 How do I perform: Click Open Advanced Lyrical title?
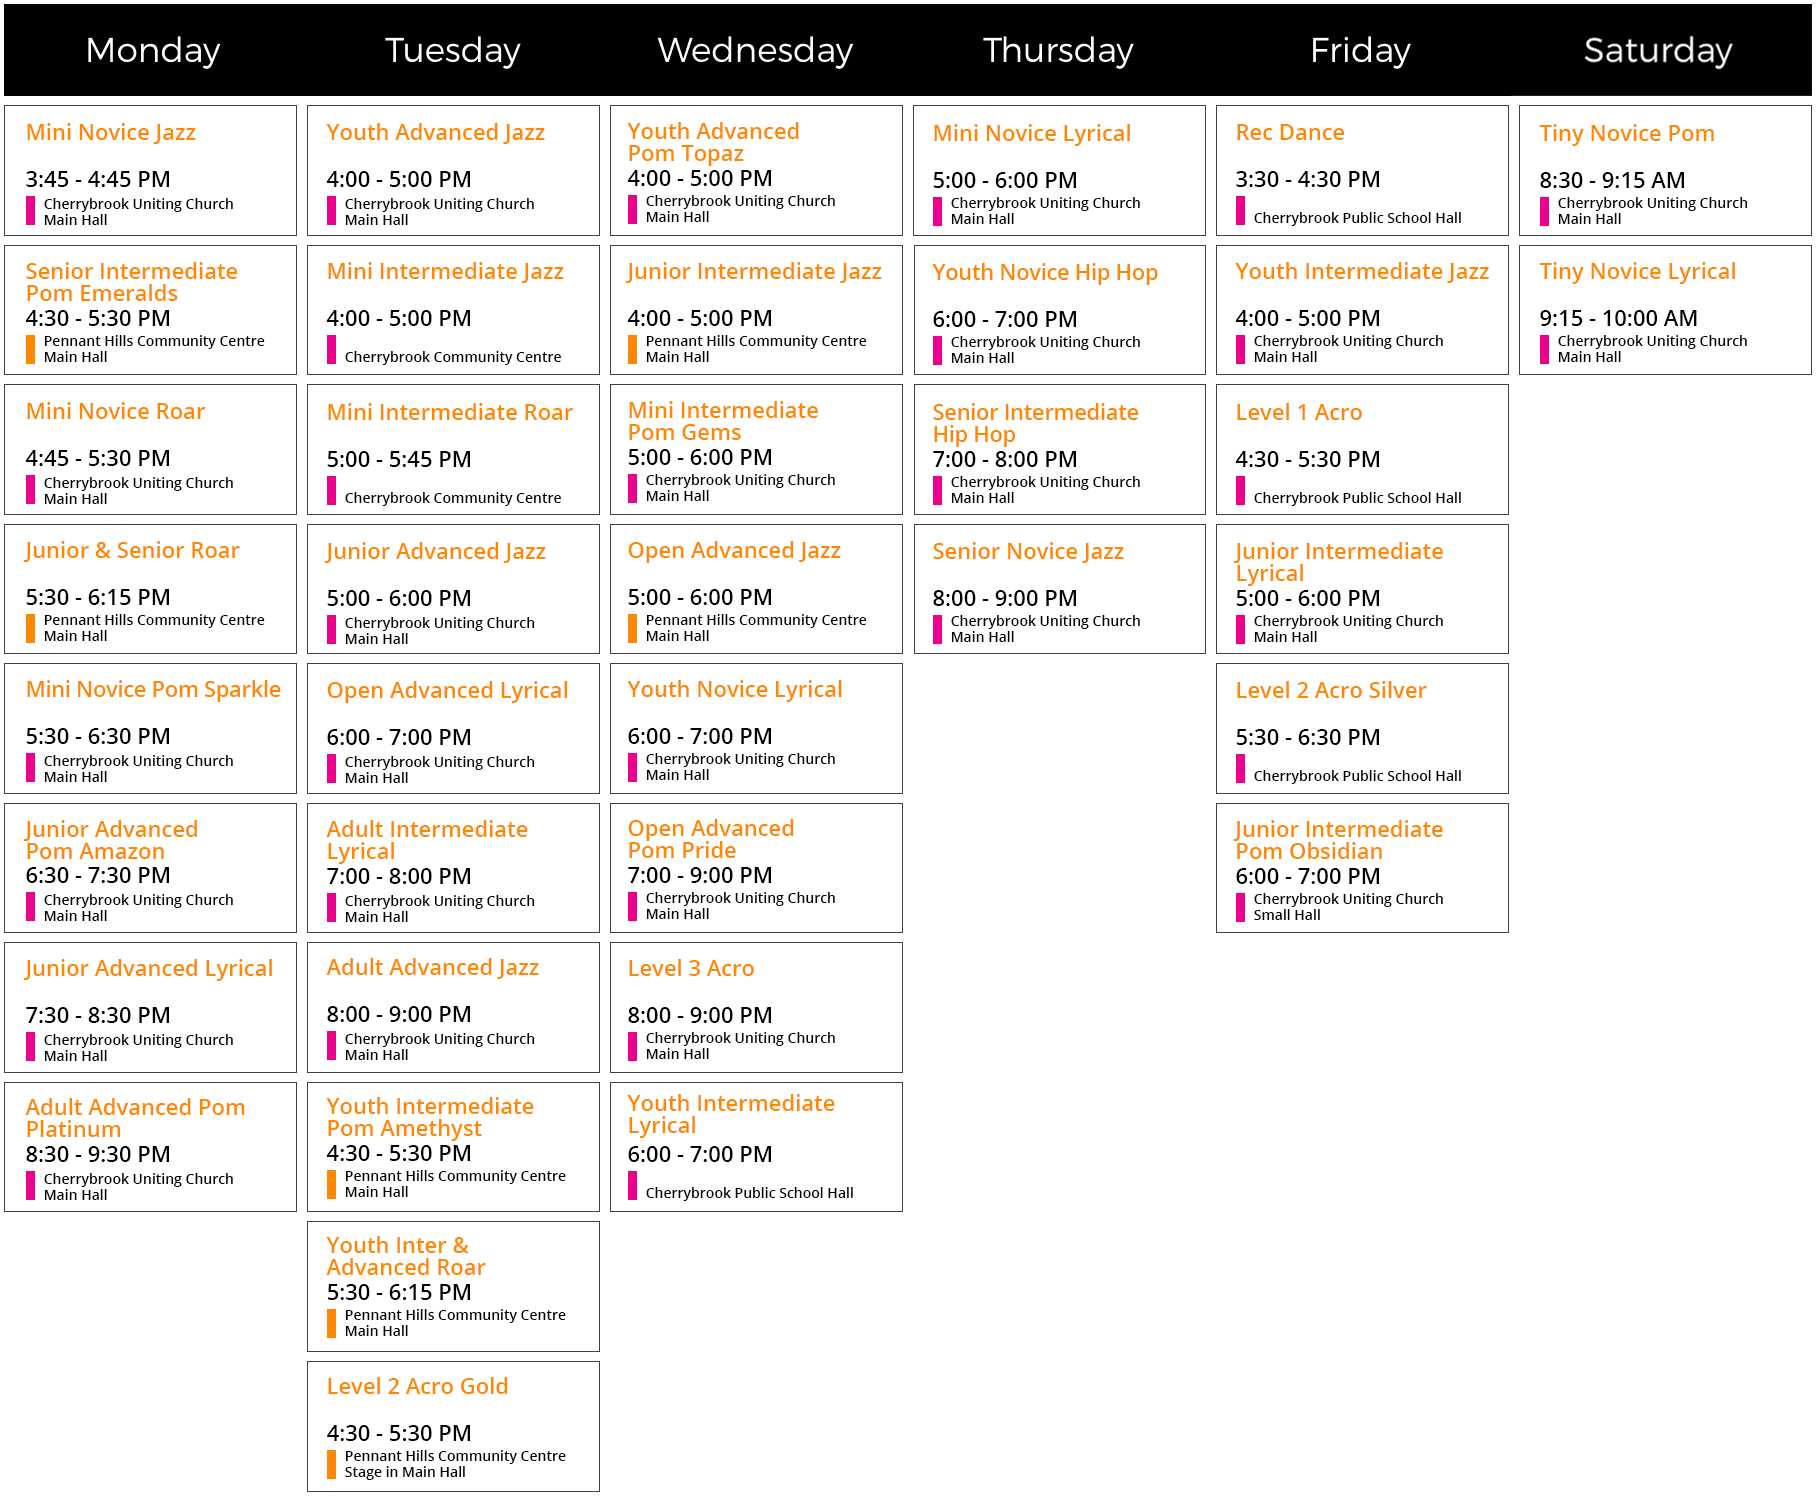coord(447,691)
